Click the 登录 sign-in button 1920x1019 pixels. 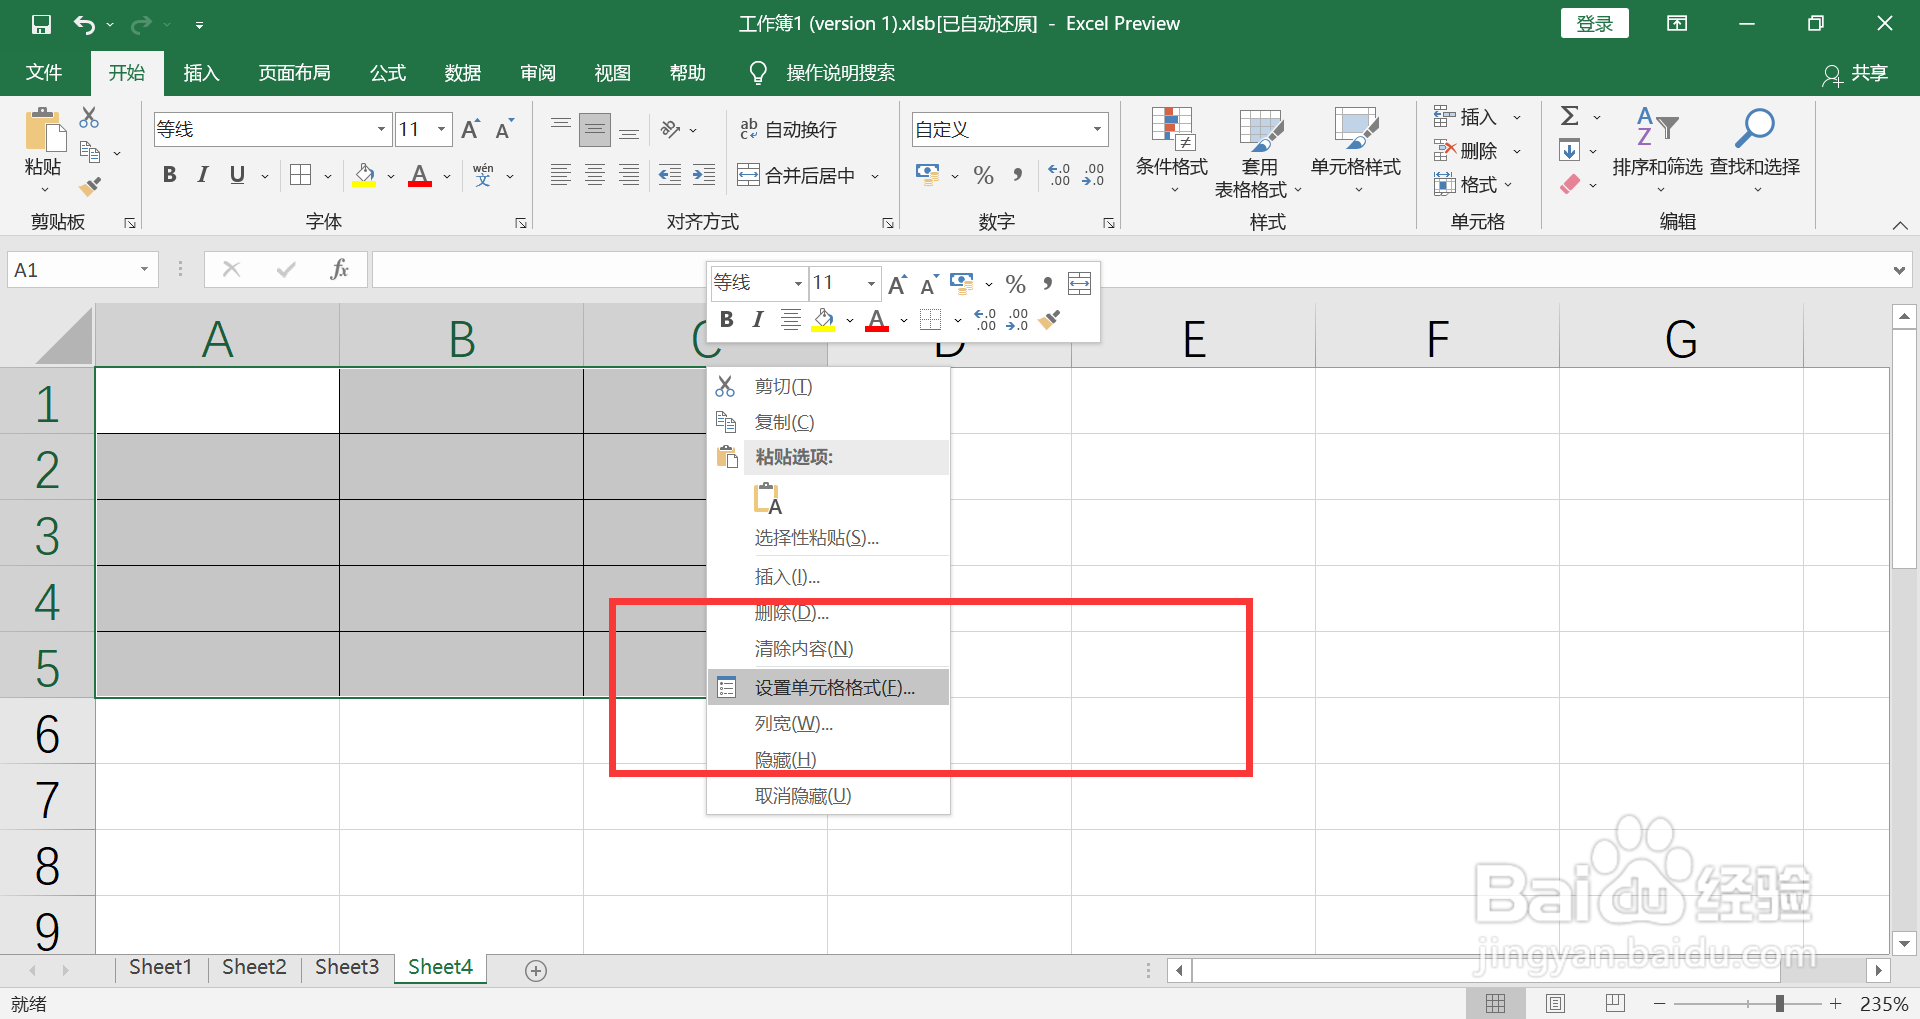(x=1594, y=24)
